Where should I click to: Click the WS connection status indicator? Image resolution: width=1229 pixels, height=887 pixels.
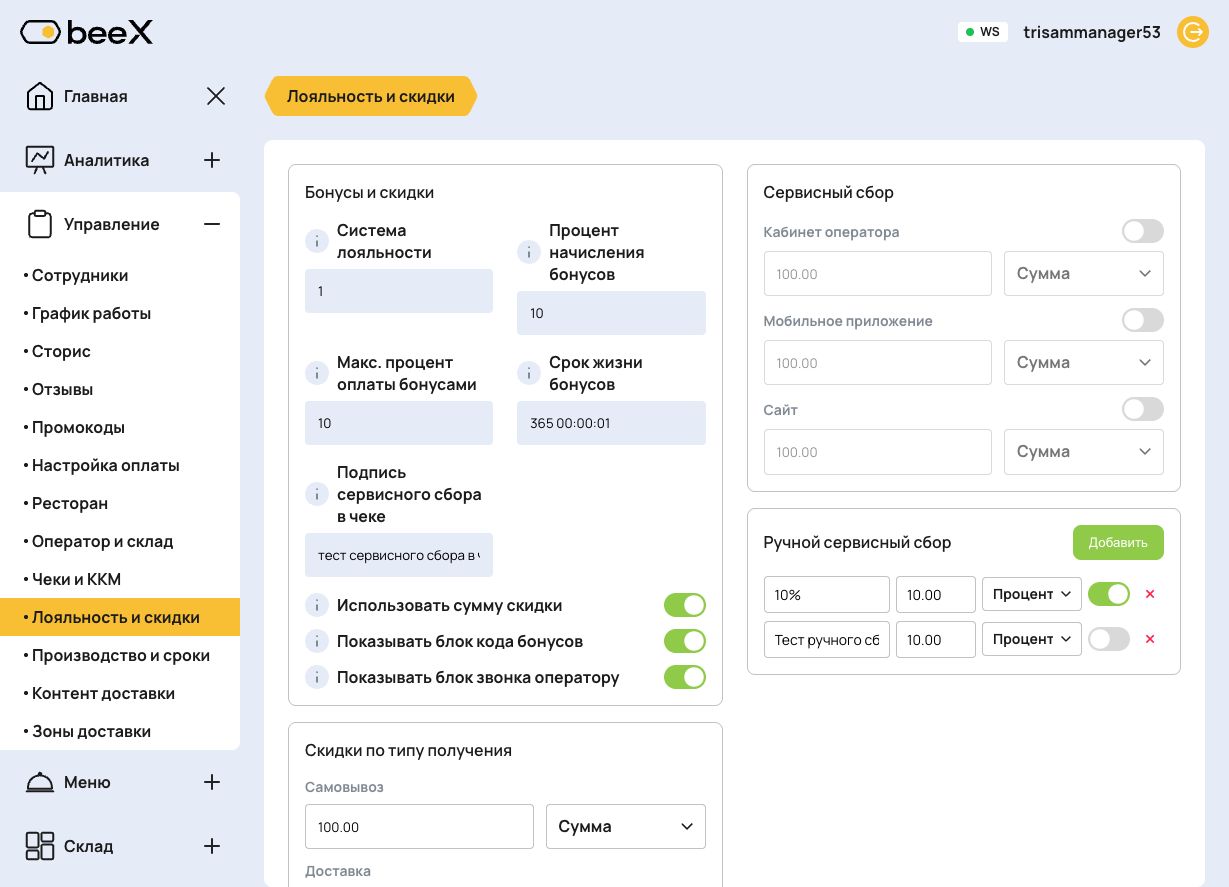point(982,32)
